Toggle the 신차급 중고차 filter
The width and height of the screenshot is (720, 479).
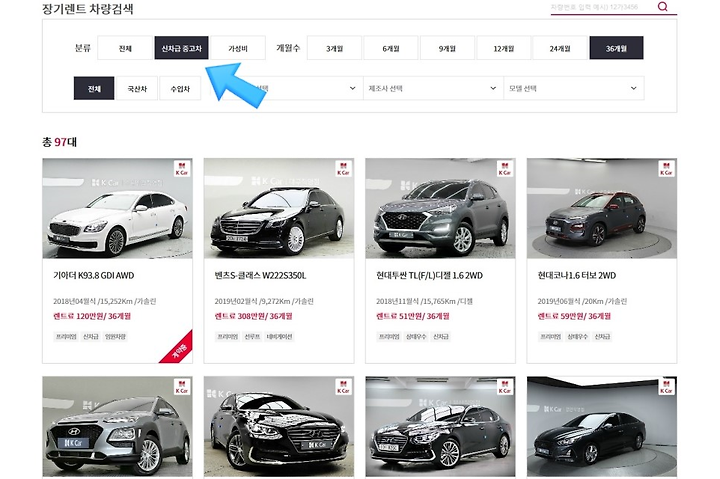181,48
